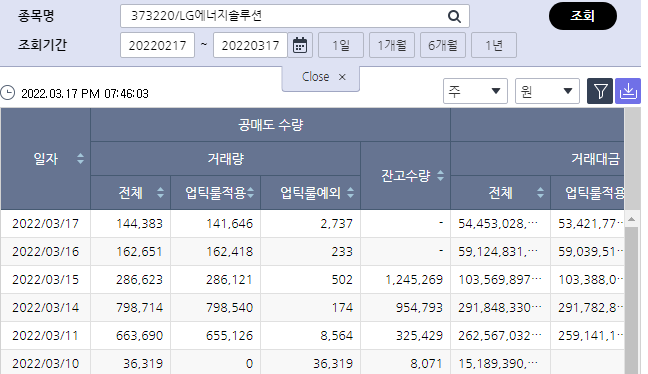Select the date cell 2022/03/11

45,336
